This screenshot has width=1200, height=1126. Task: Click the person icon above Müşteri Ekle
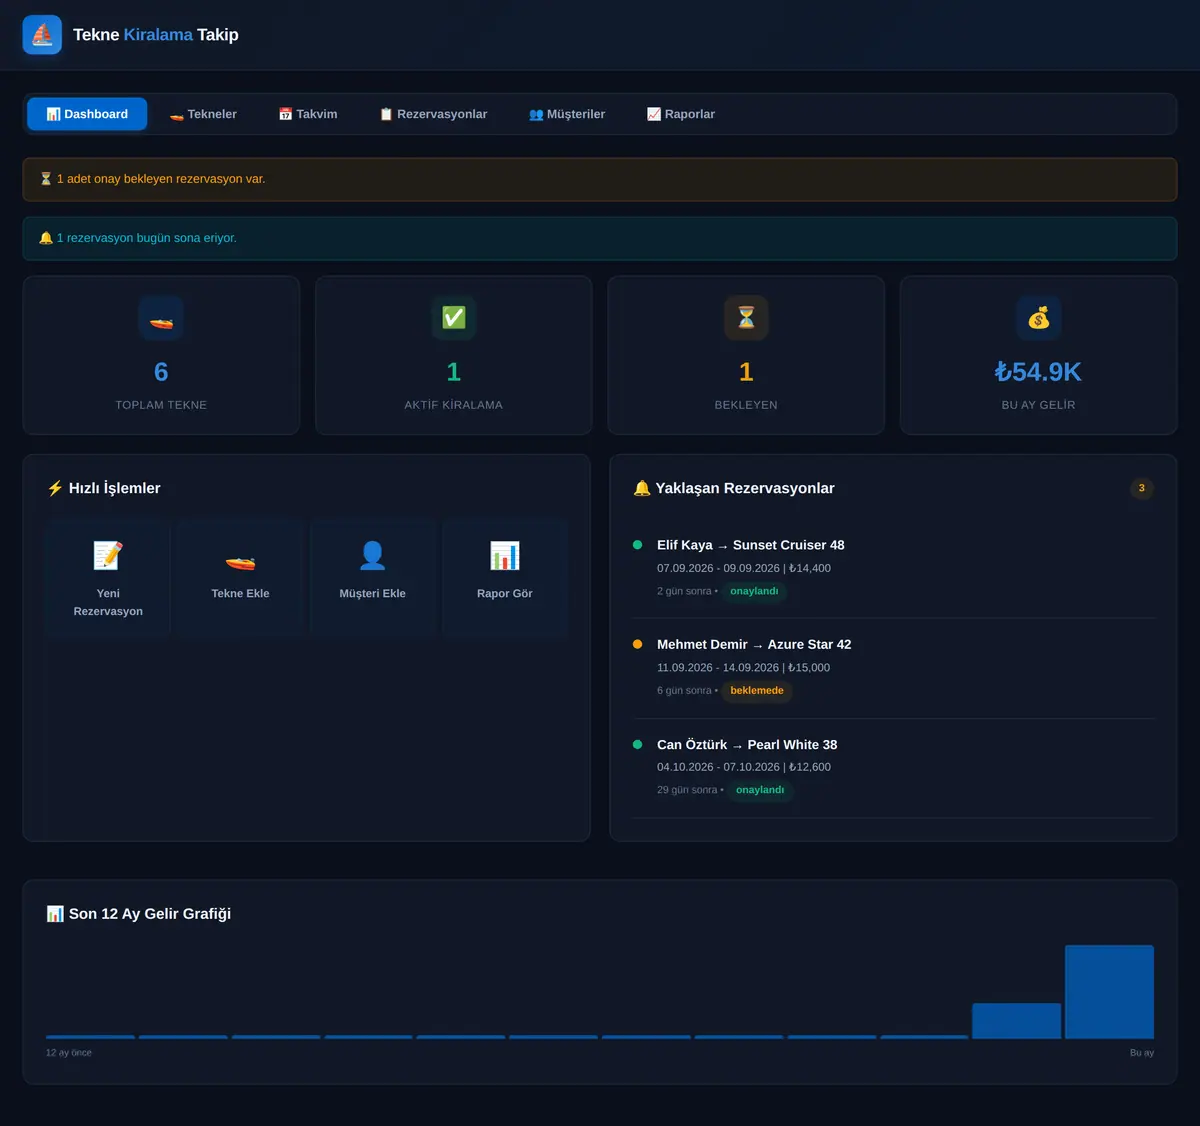(373, 555)
